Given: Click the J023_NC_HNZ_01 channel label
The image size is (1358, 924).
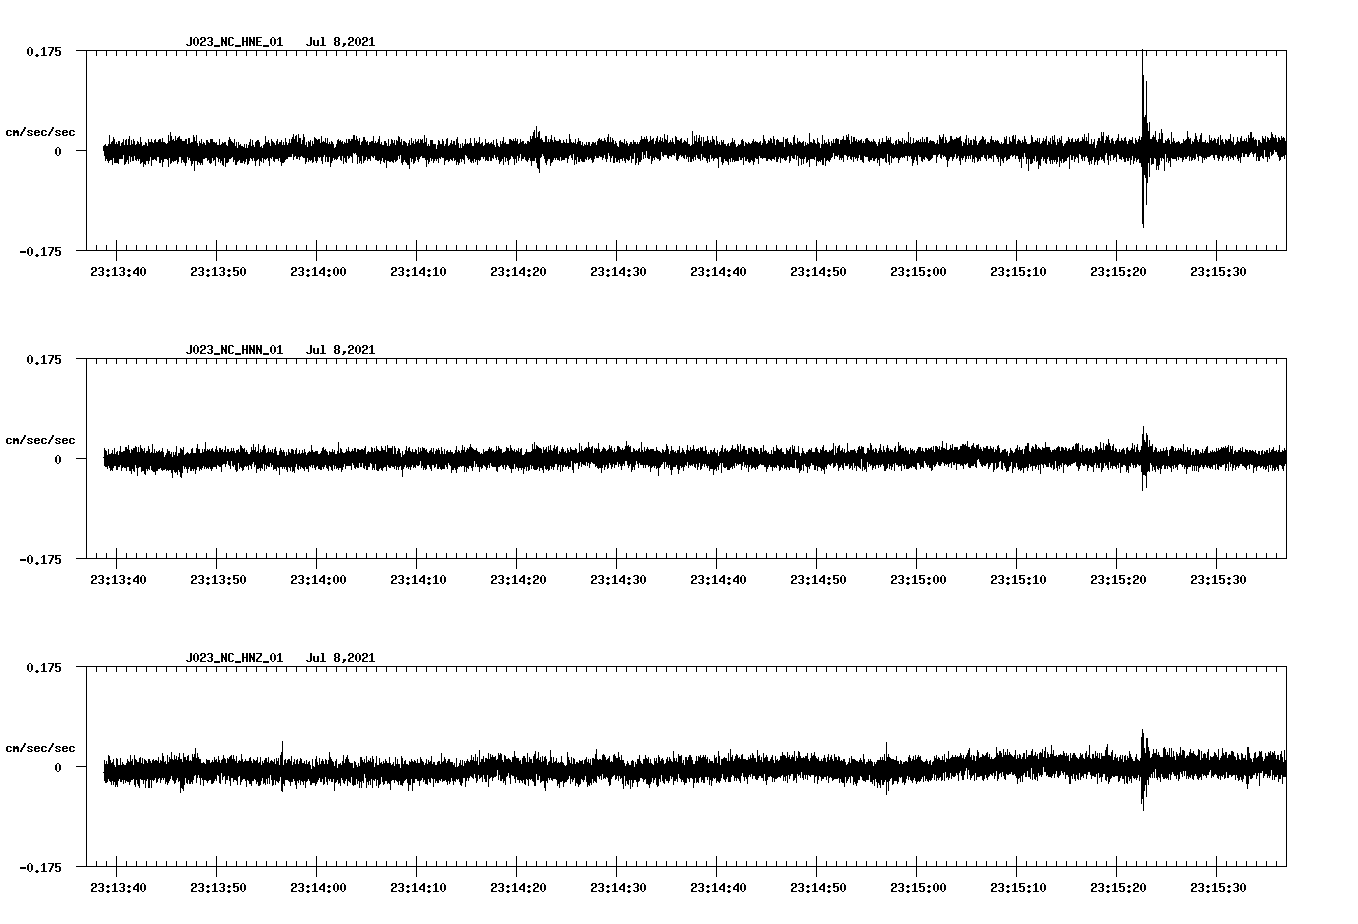Looking at the screenshot, I should click(233, 656).
